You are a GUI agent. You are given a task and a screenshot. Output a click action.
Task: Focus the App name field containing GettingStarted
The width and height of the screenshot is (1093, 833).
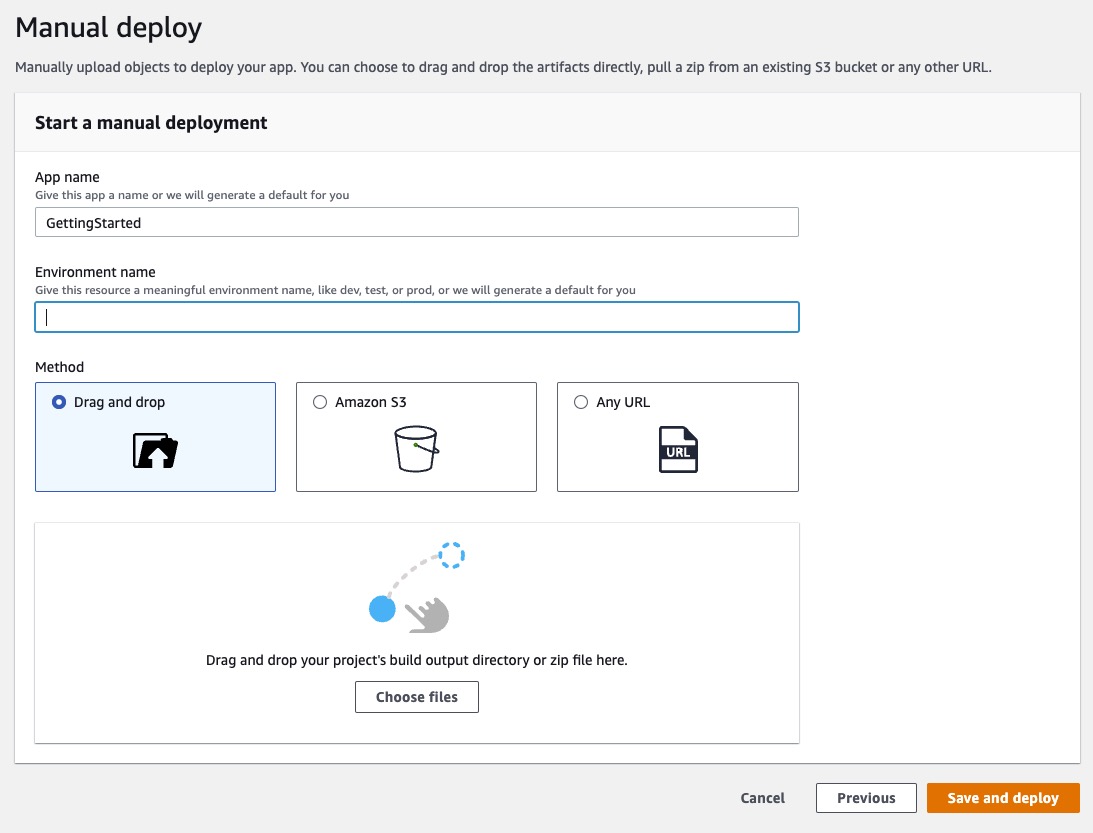tap(416, 222)
